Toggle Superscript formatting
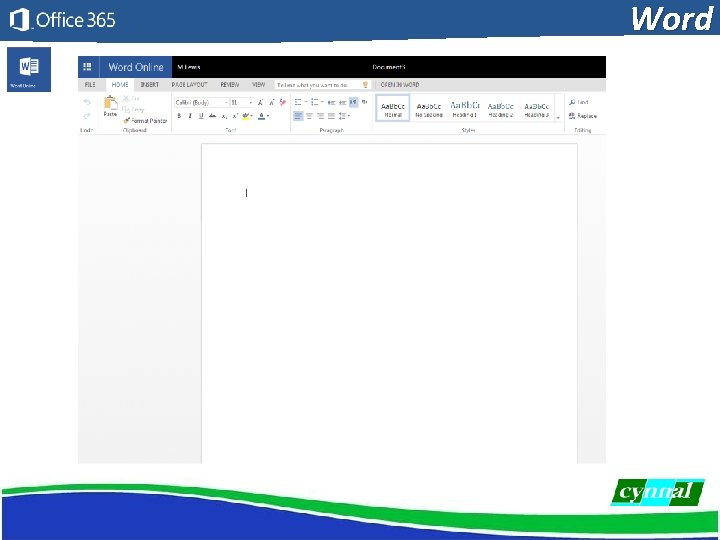Viewport: 720px width, 540px height. [235, 116]
